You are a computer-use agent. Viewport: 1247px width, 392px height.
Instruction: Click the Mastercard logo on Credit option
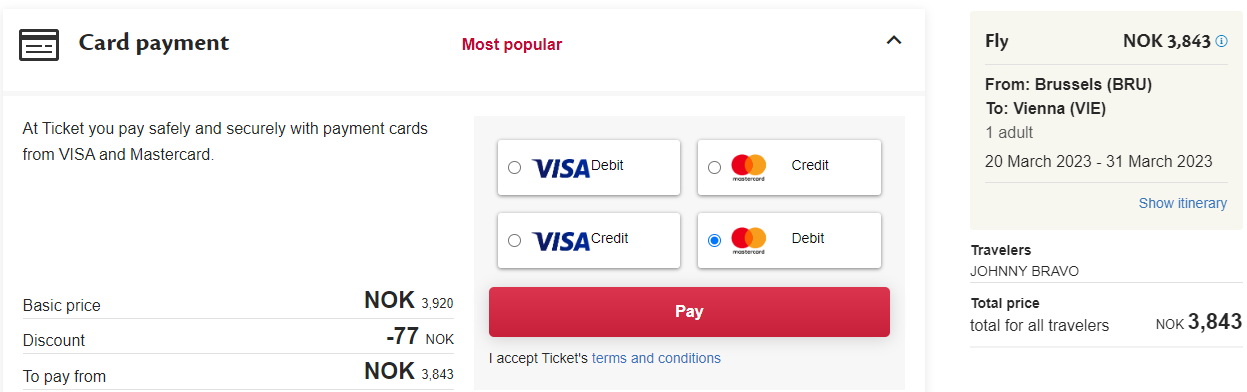click(x=748, y=167)
